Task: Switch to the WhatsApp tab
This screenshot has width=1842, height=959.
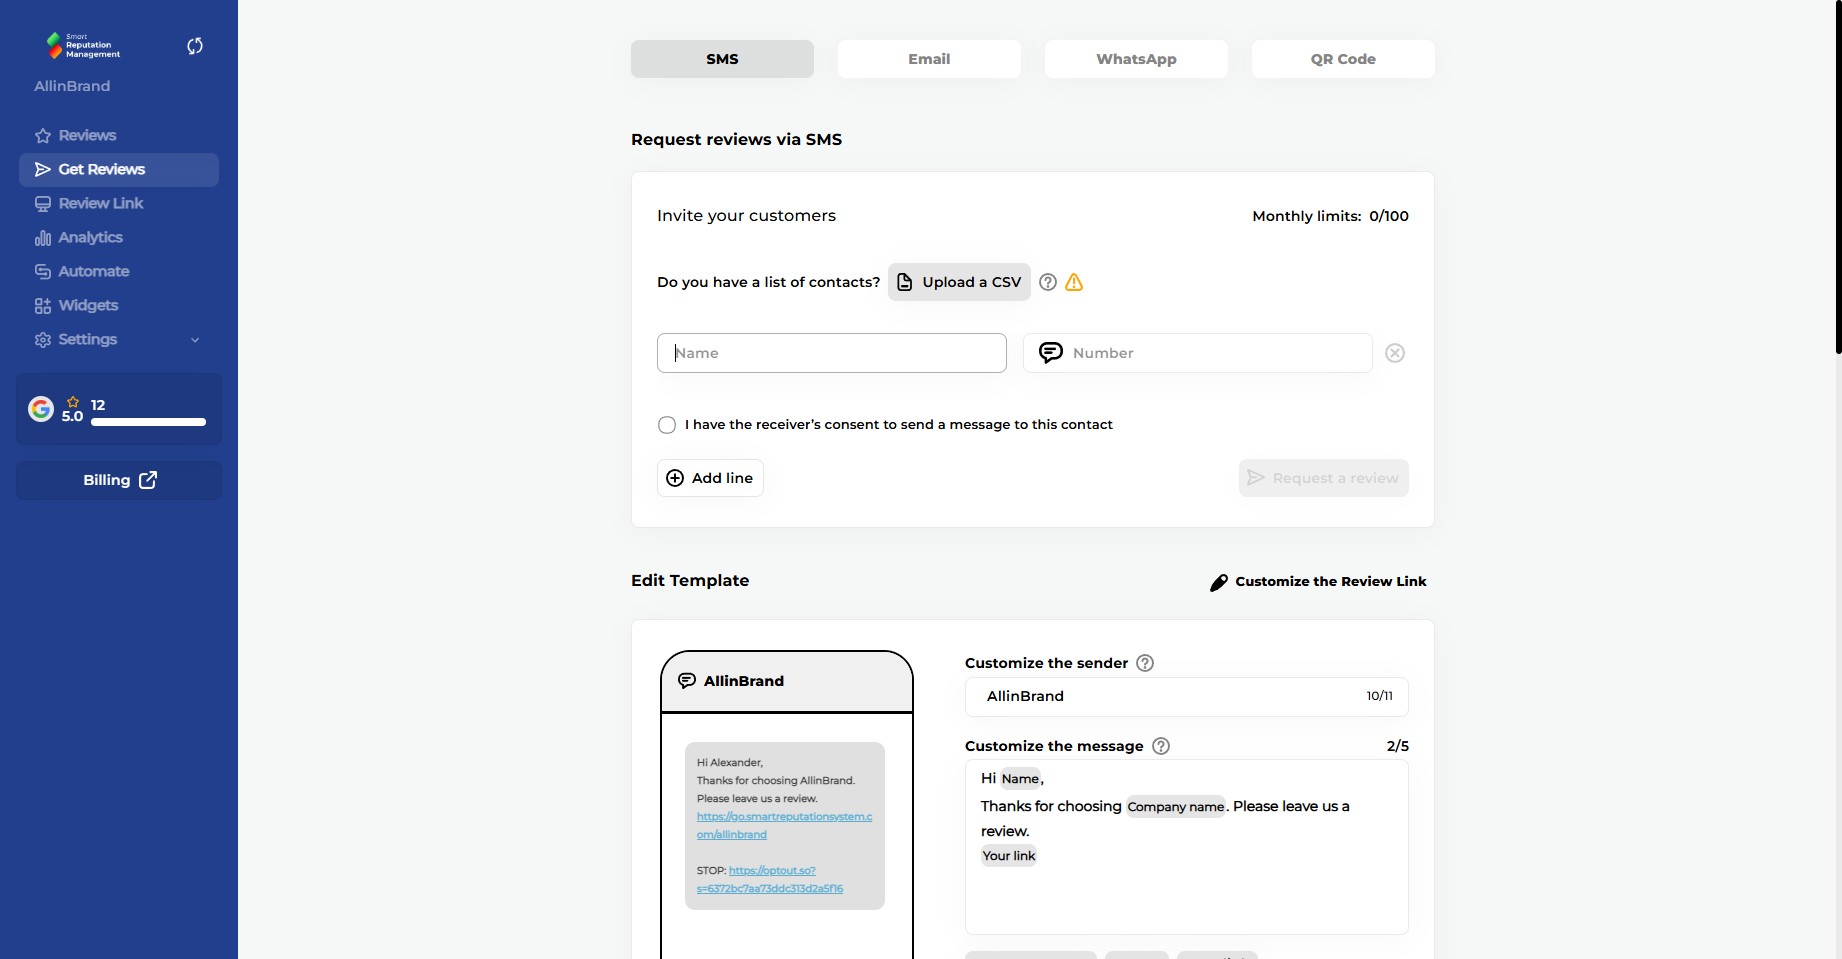Action: 1136,59
